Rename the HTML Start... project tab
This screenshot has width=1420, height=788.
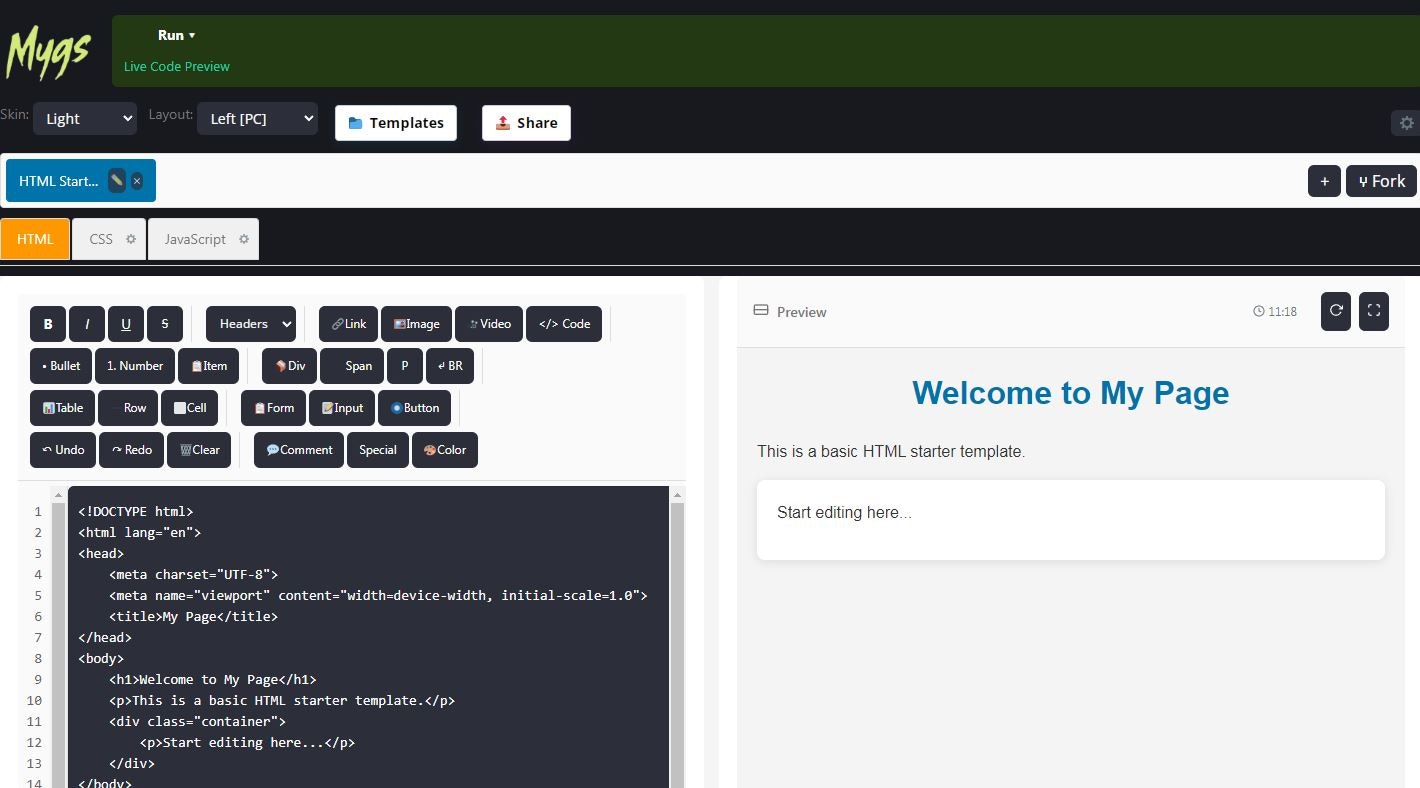[x=117, y=181]
